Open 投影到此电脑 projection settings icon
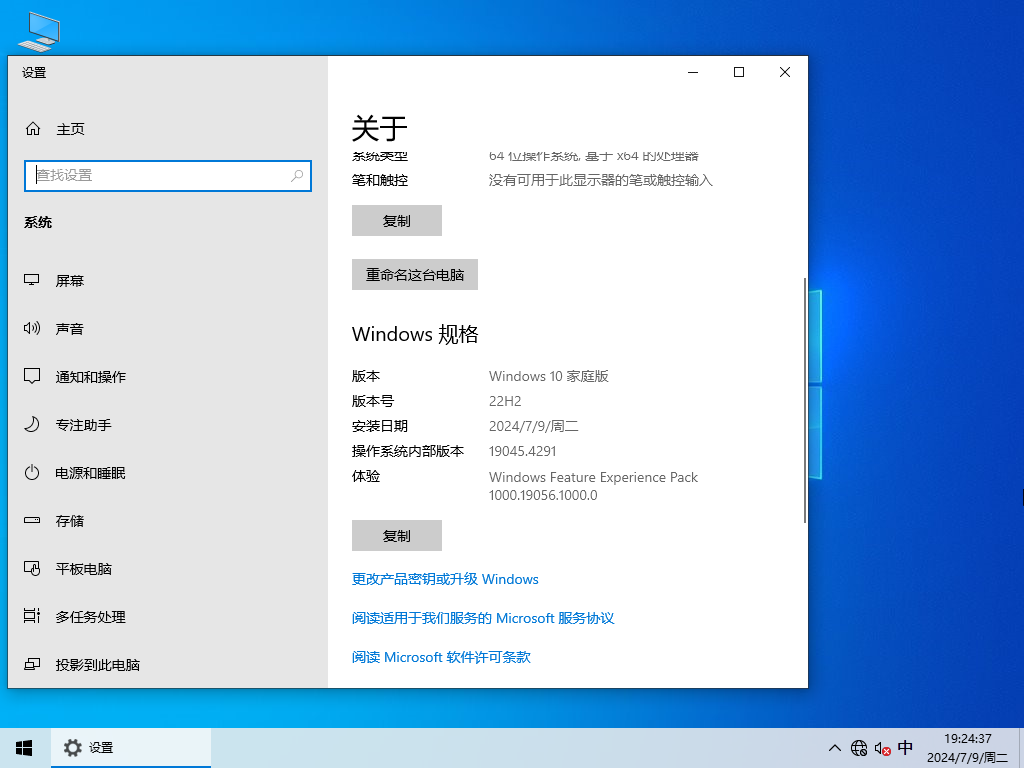This screenshot has height=768, width=1024. 31,665
